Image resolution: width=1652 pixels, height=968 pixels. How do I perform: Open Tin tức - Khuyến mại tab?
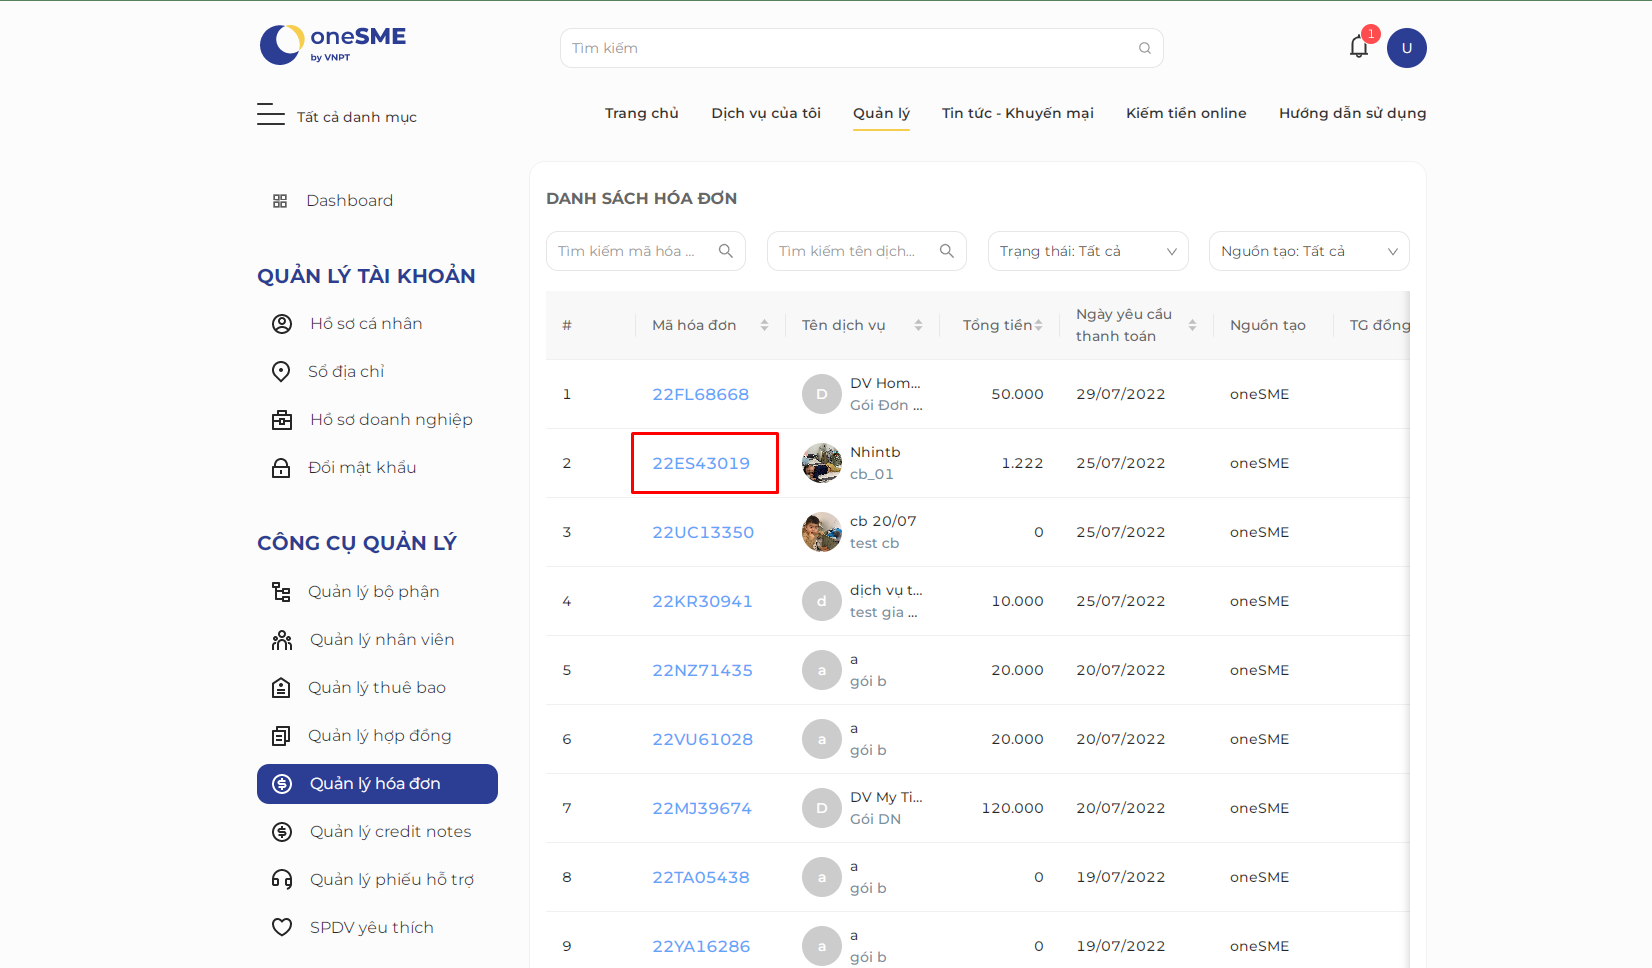coord(1018,113)
